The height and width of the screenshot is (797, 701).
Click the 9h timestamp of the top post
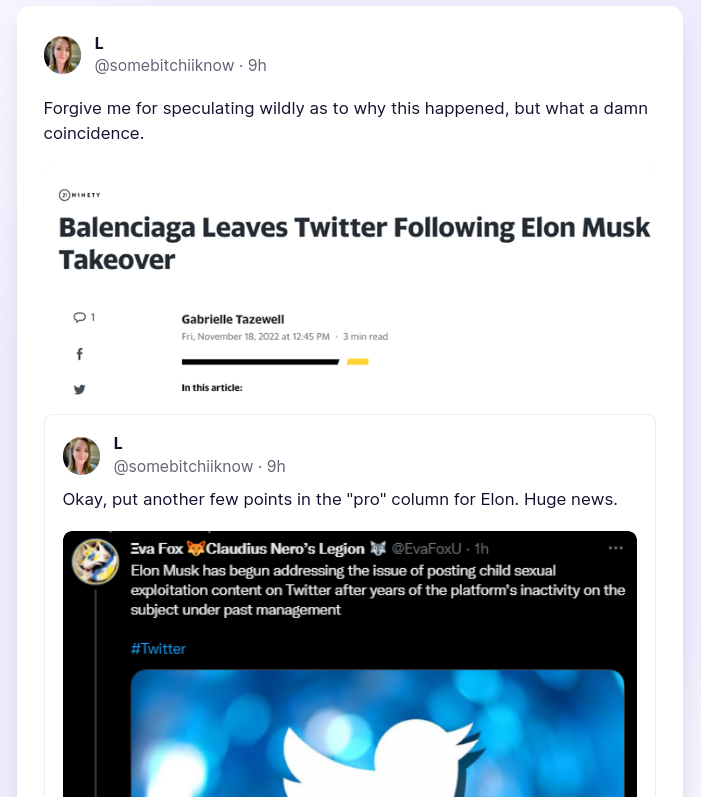pyautogui.click(x=257, y=65)
